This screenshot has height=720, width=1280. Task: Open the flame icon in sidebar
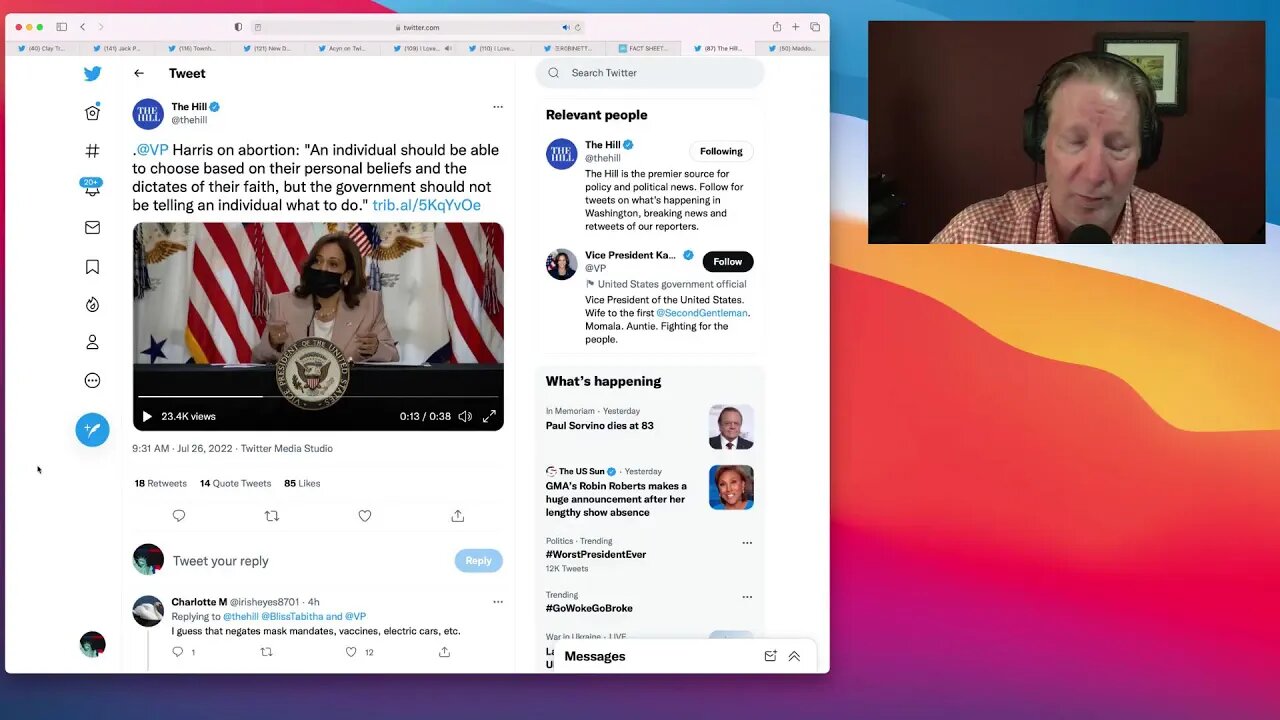(x=92, y=304)
